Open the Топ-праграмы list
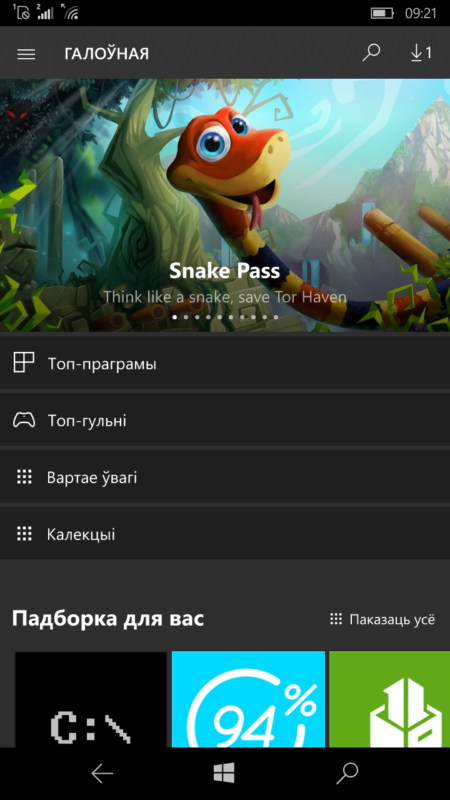 coord(225,364)
